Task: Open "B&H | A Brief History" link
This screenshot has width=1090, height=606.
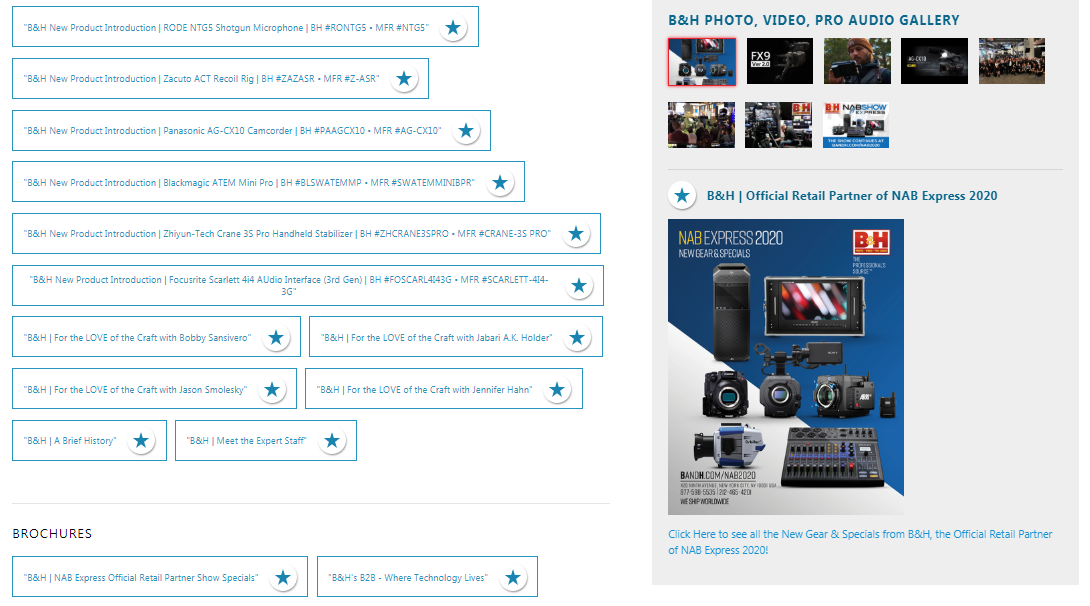Action: [x=70, y=441]
